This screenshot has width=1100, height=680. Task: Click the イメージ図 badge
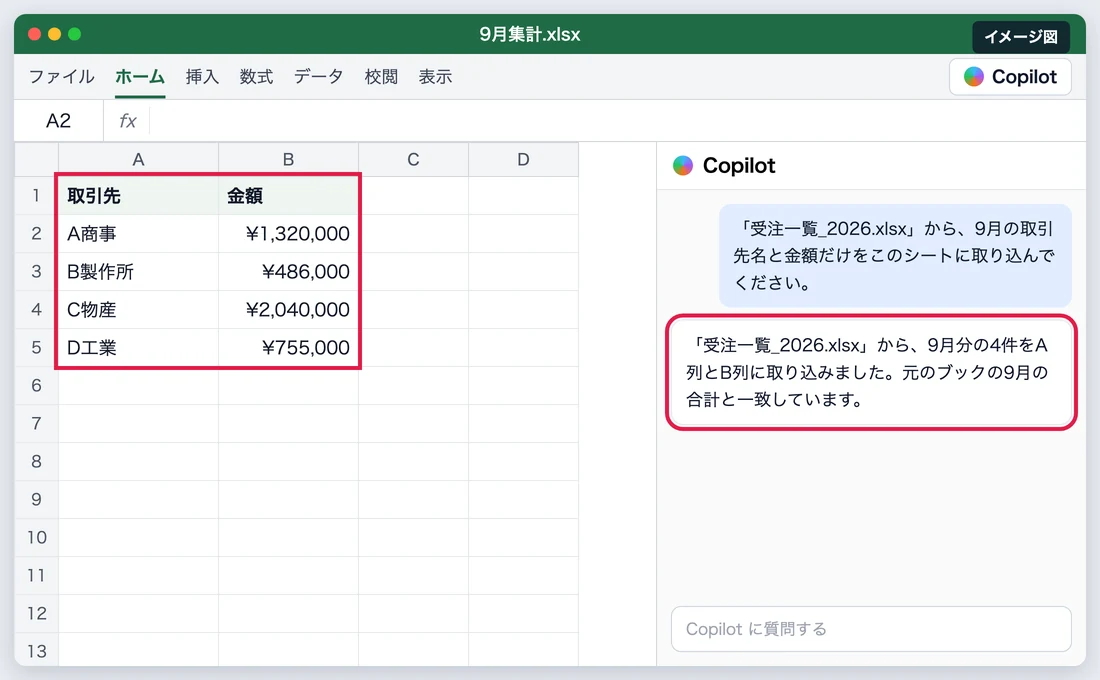[1021, 36]
